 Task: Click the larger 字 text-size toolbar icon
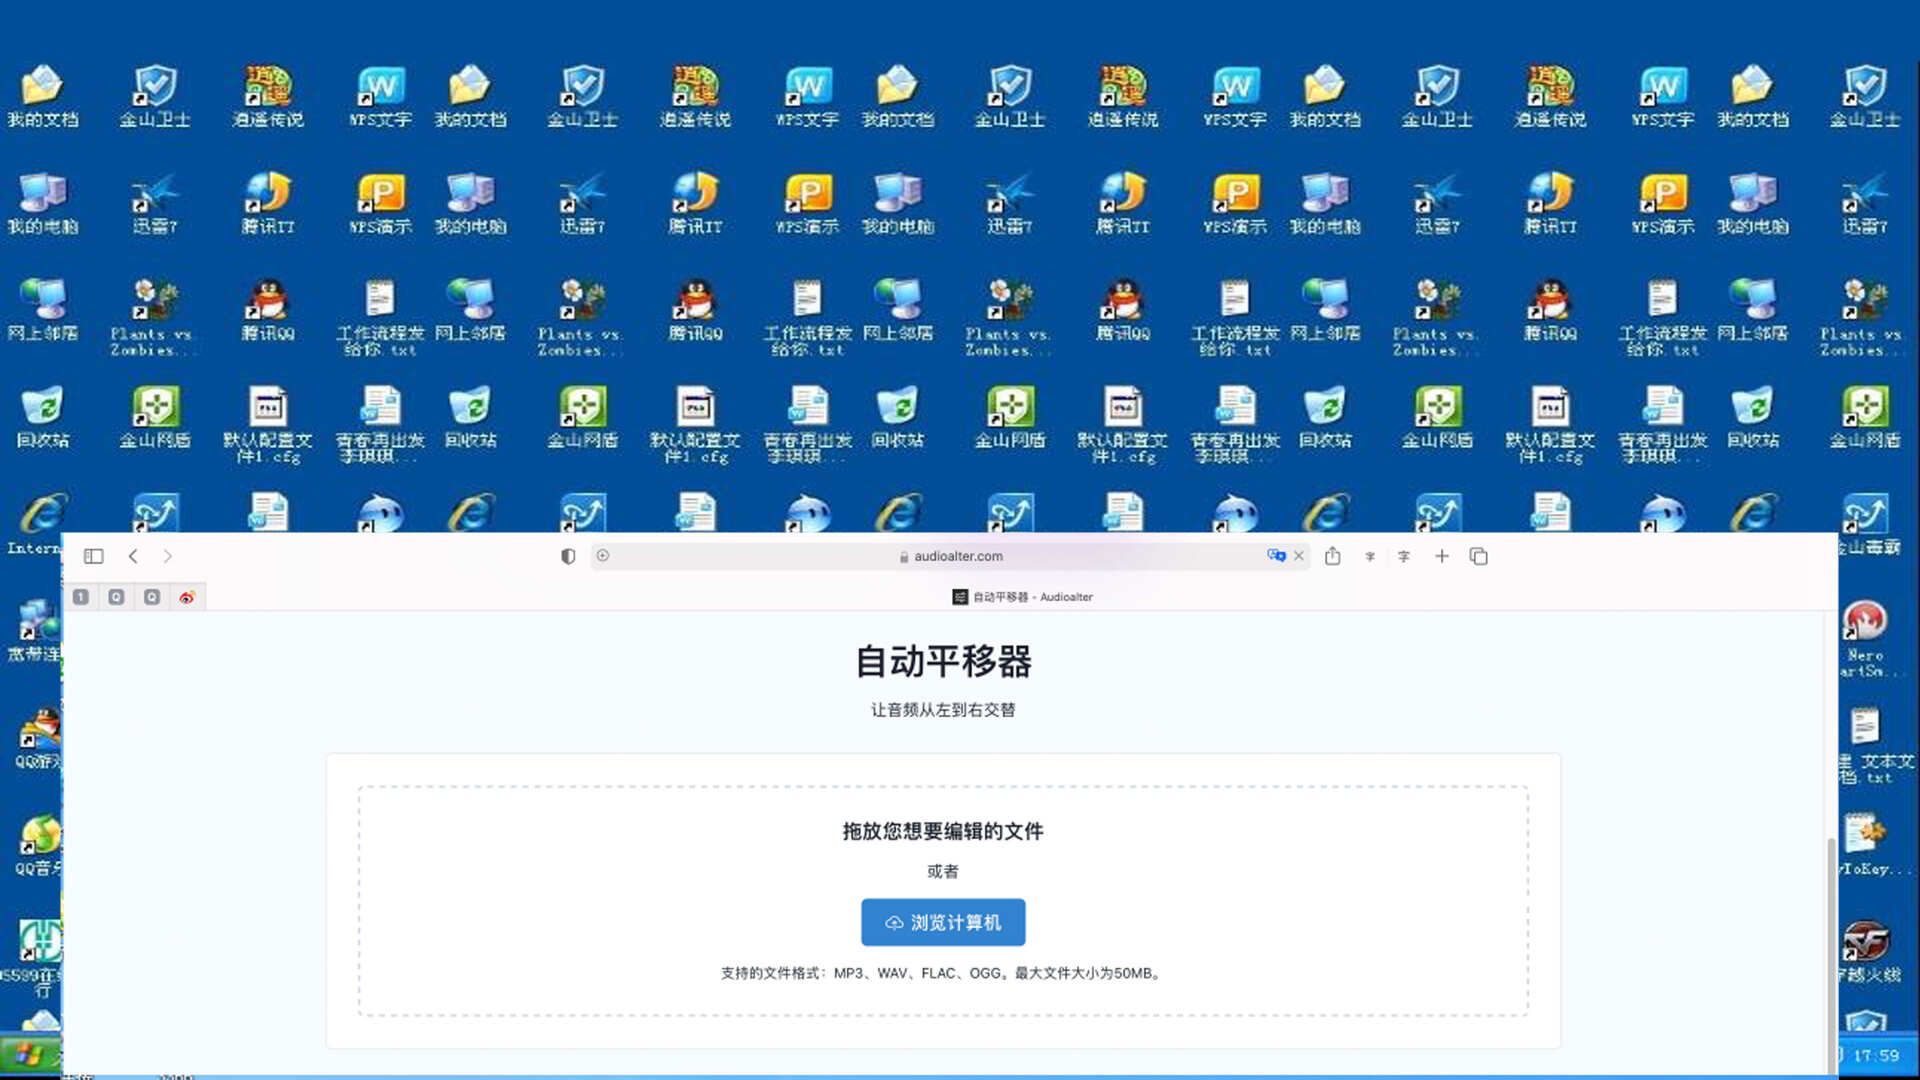click(x=1404, y=557)
